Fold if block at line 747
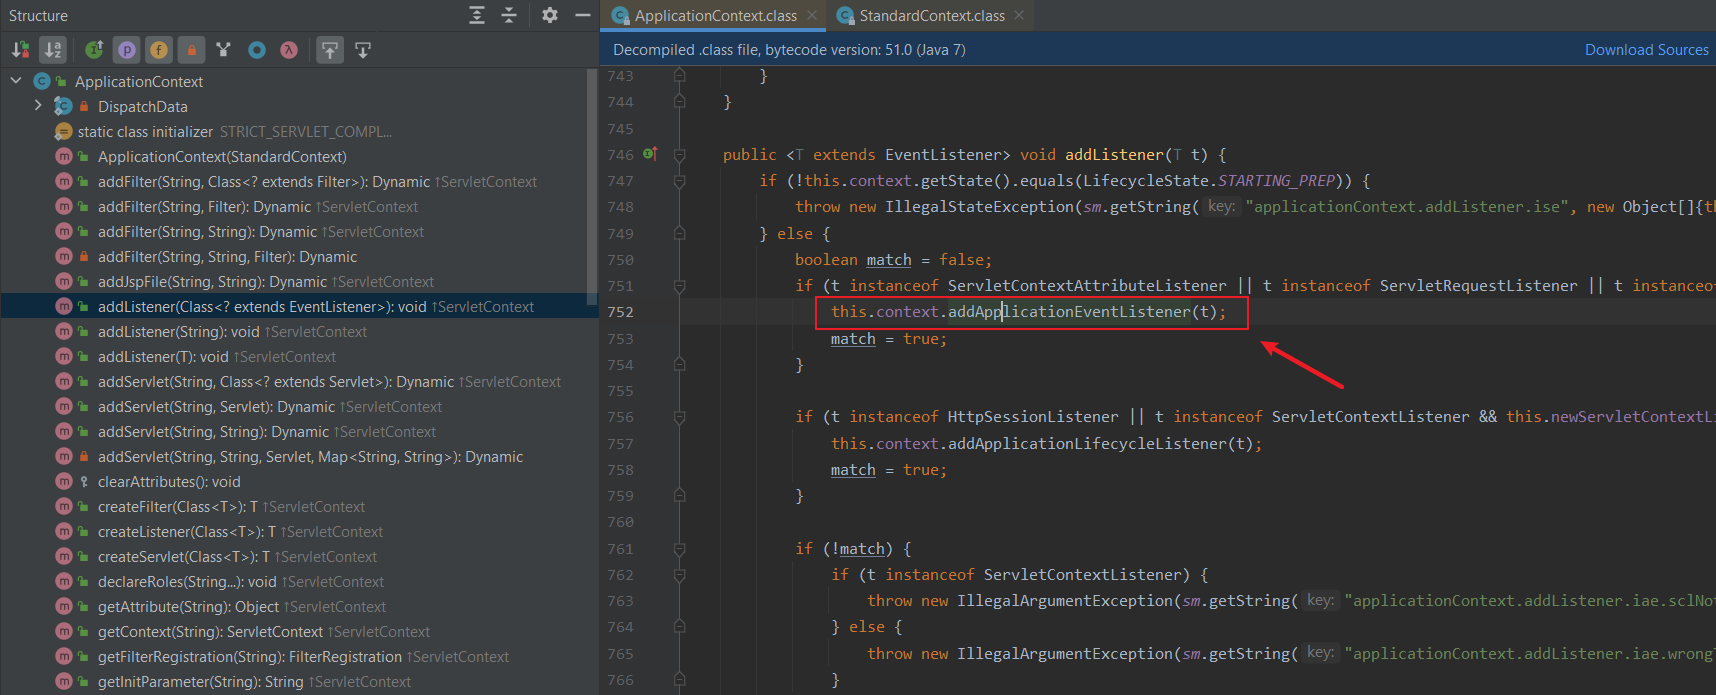The height and width of the screenshot is (695, 1716). [x=679, y=181]
